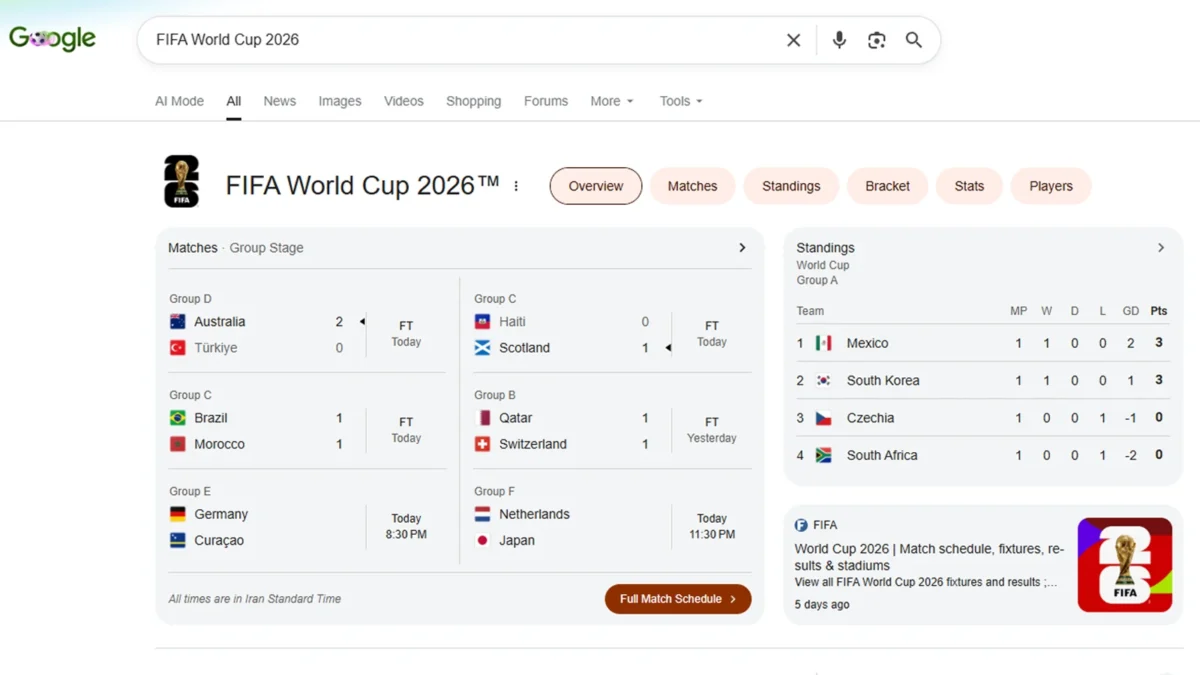Expand Matches section with chevron arrow
The image size is (1200, 675).
click(742, 248)
